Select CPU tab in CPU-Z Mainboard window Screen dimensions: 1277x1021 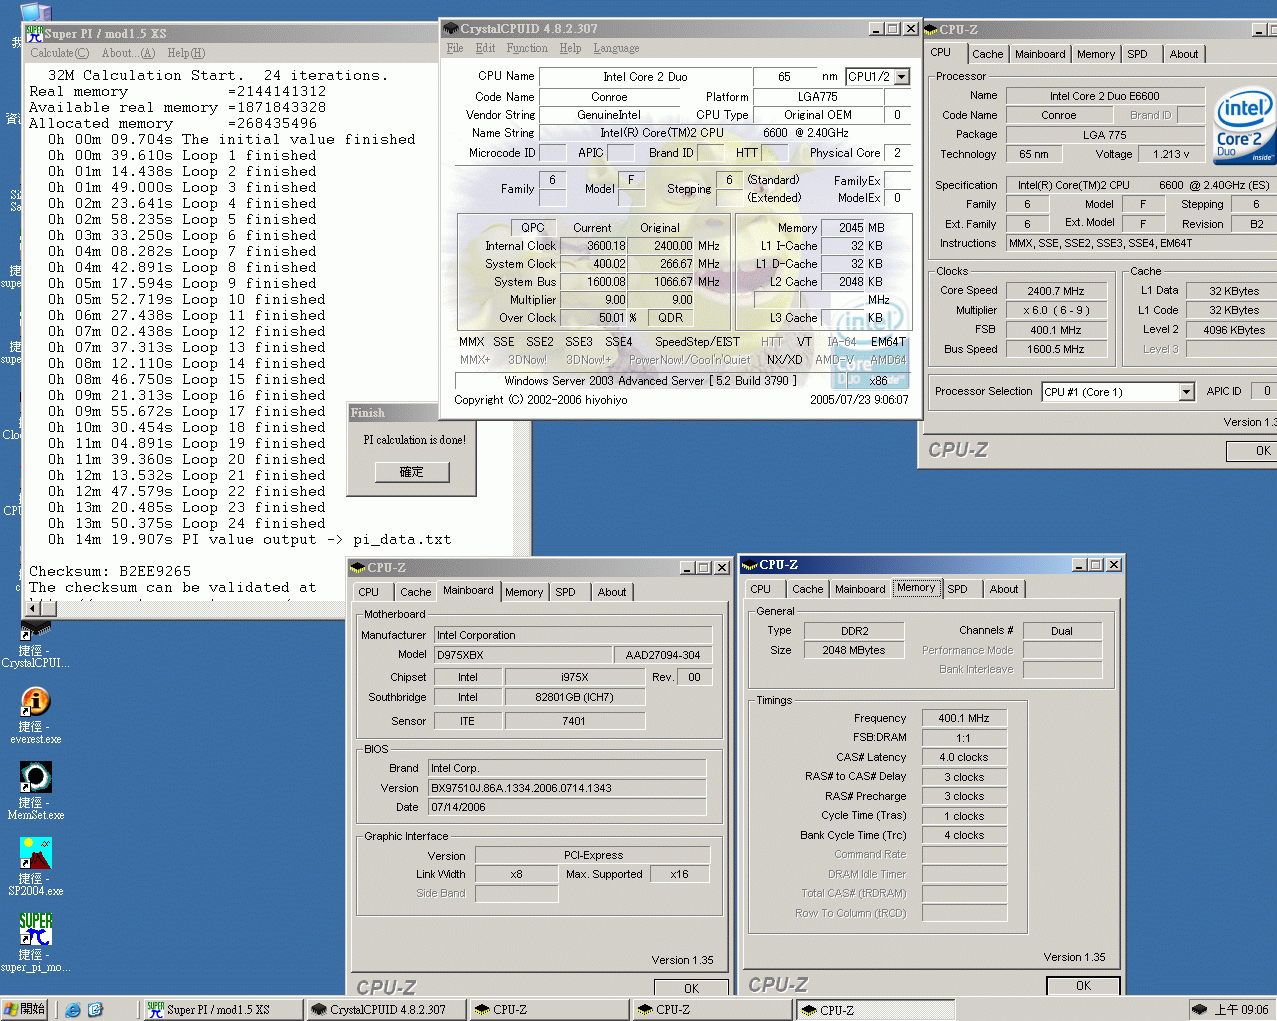coord(369,592)
